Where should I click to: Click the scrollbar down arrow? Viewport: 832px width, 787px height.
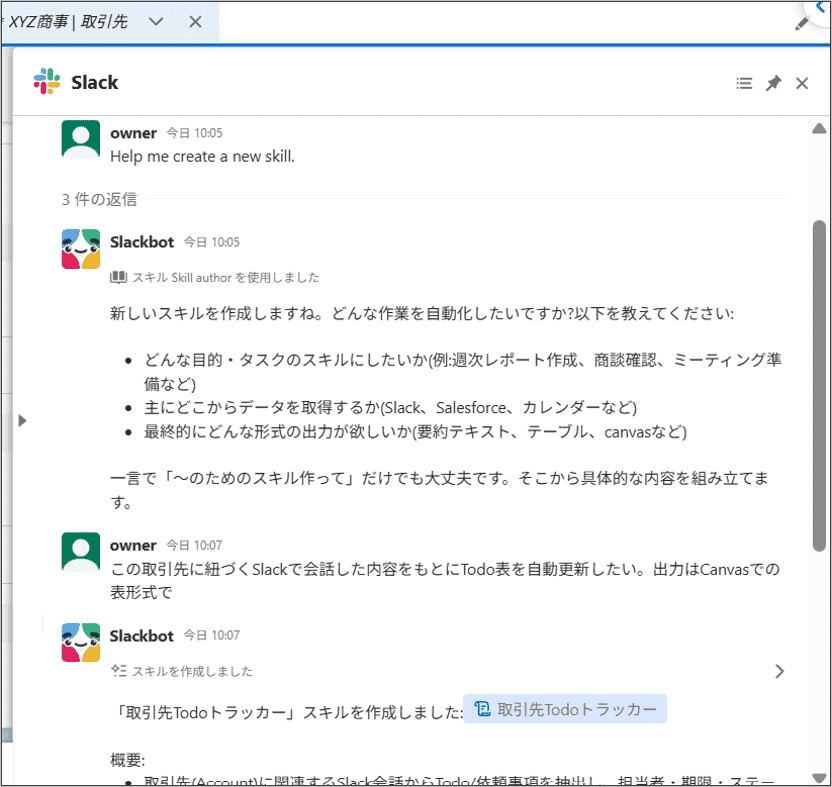click(819, 778)
